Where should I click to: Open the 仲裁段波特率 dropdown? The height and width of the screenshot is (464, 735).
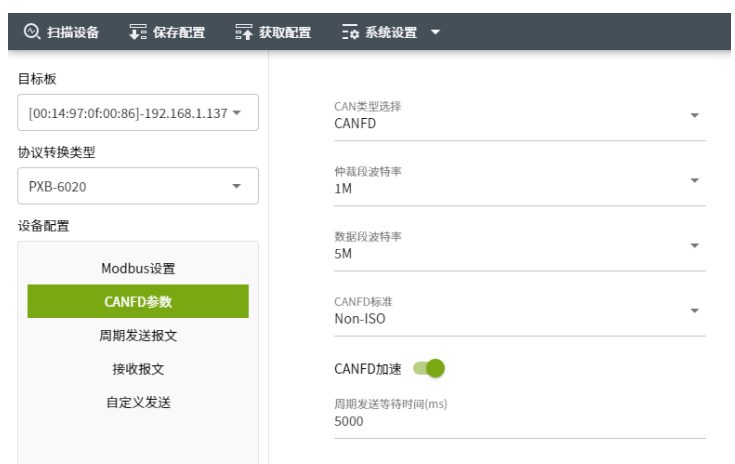coord(694,181)
